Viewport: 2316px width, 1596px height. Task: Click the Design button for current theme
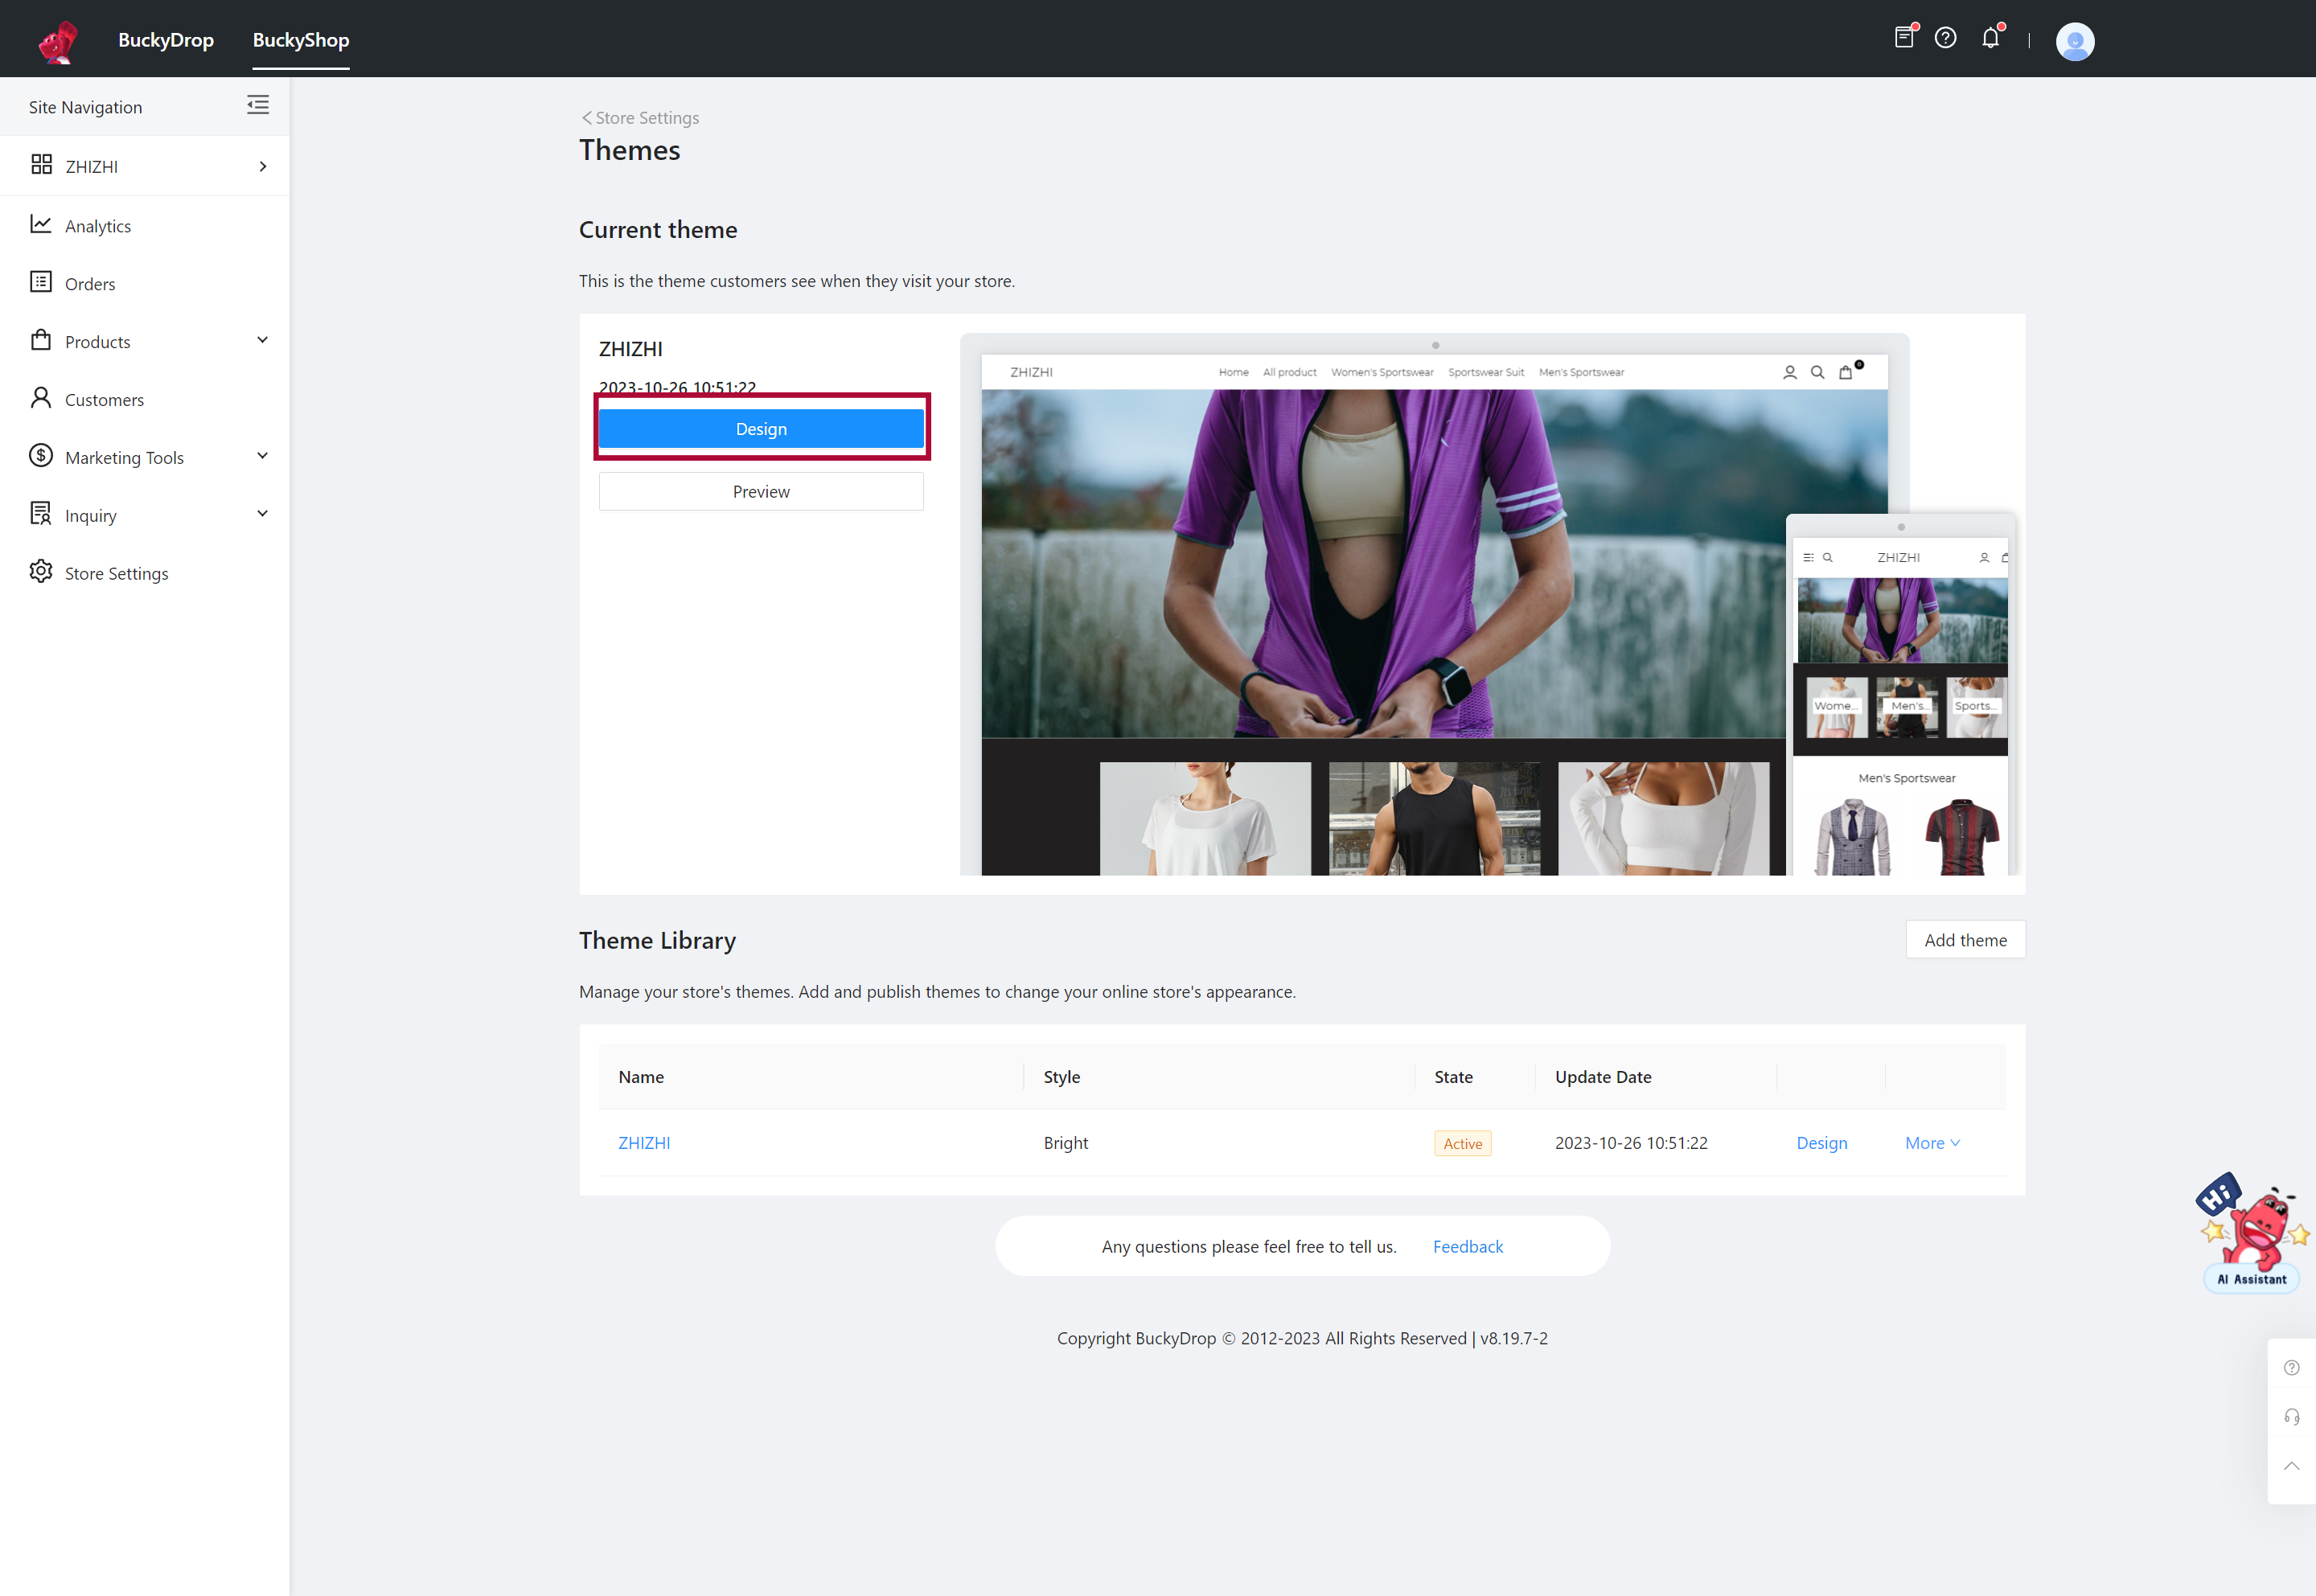[760, 428]
